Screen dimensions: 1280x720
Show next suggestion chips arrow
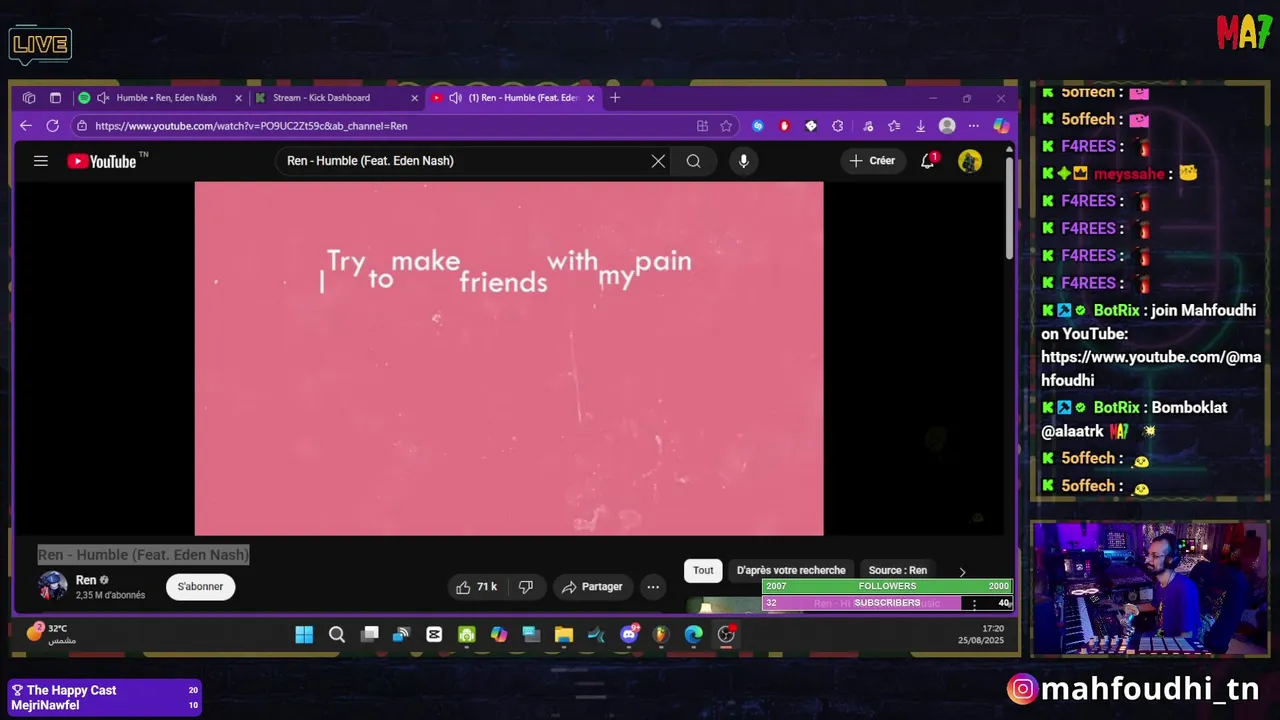point(962,572)
